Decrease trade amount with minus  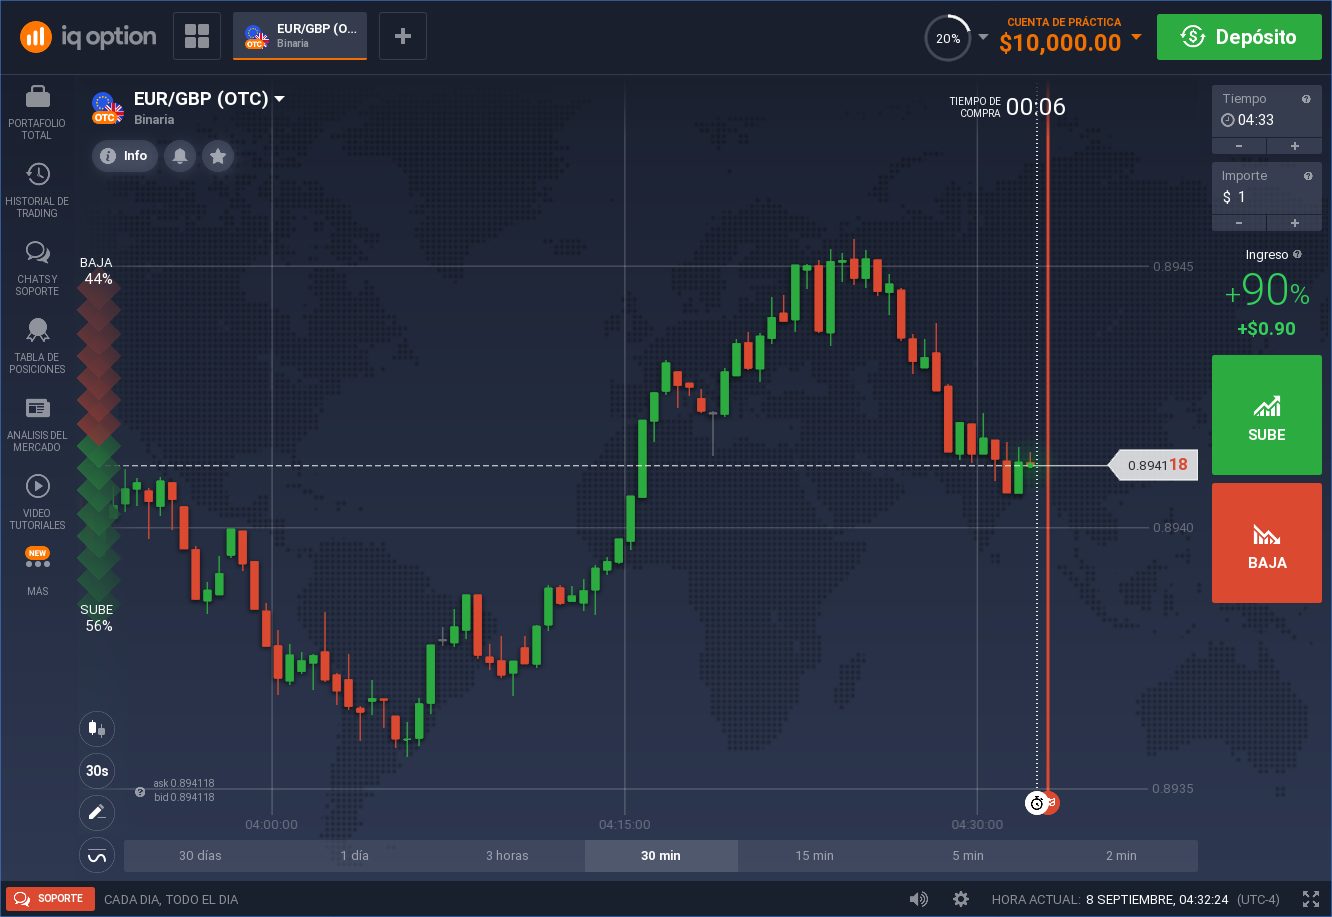1239,223
